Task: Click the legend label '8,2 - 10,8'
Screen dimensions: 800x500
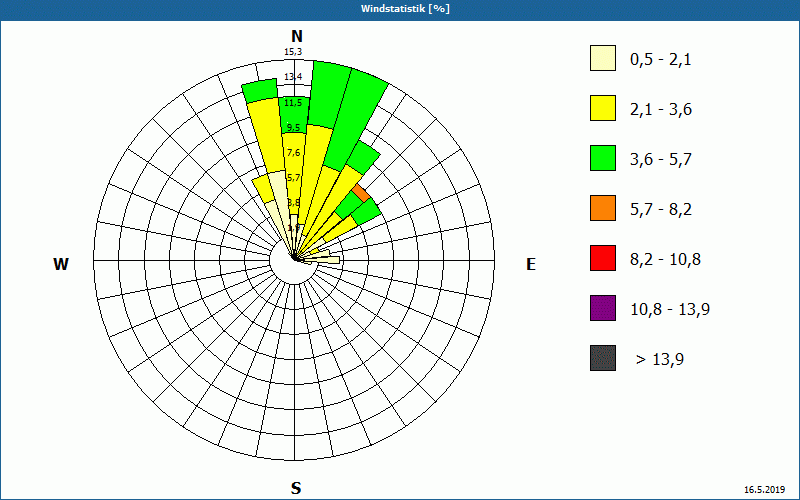Action: pyautogui.click(x=665, y=260)
